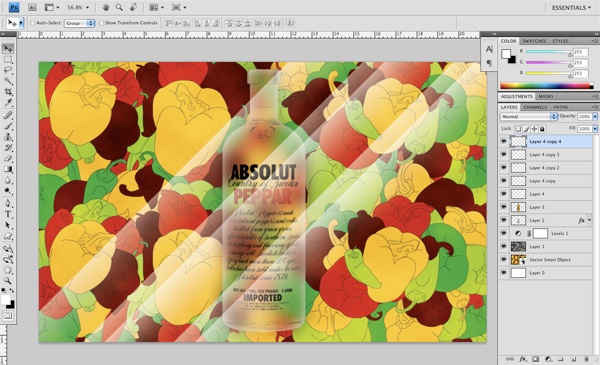Viewport: 600px width, 365px height.
Task: Select the Rectangular Marquee tool
Action: pos(8,60)
